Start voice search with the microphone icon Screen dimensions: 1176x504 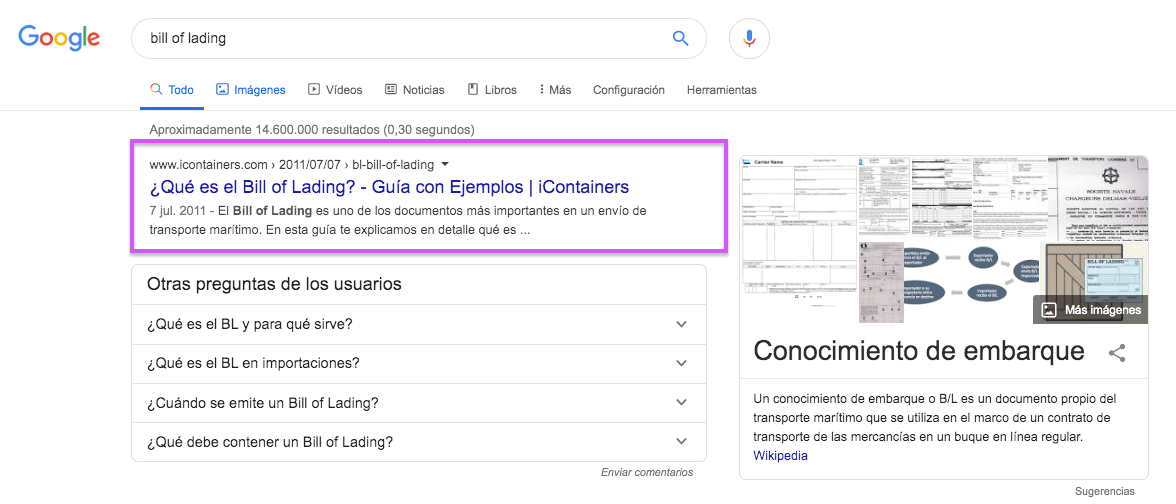pyautogui.click(x=749, y=38)
